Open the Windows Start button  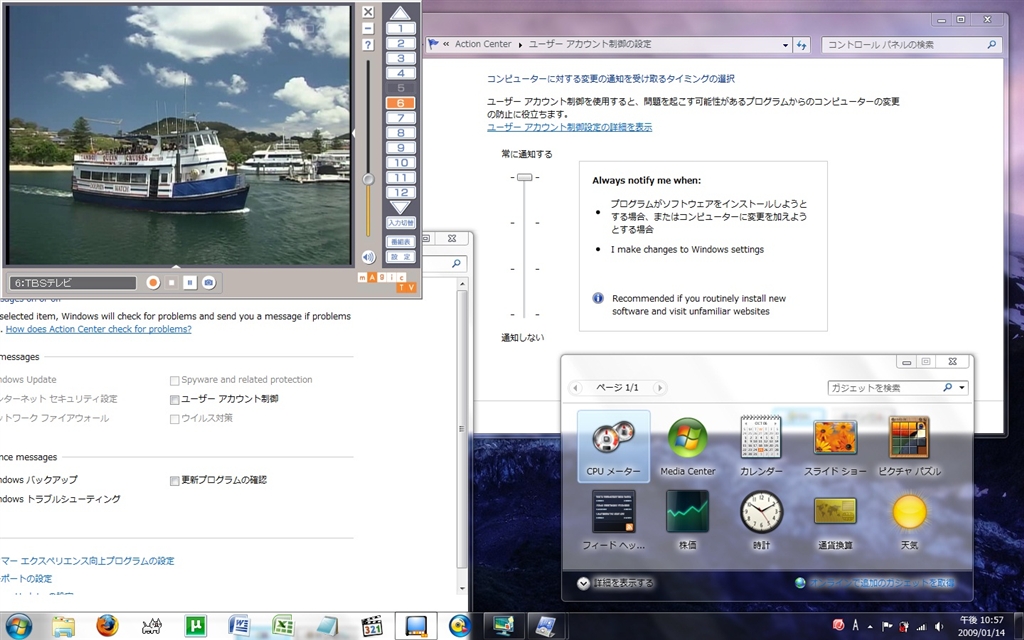pos(18,626)
